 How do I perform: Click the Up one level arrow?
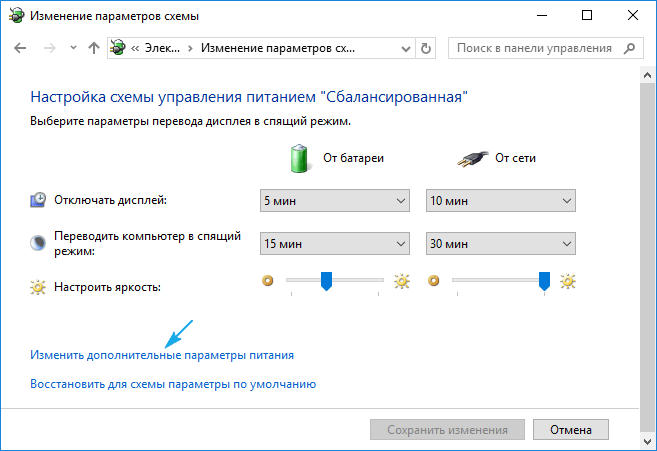[93, 48]
